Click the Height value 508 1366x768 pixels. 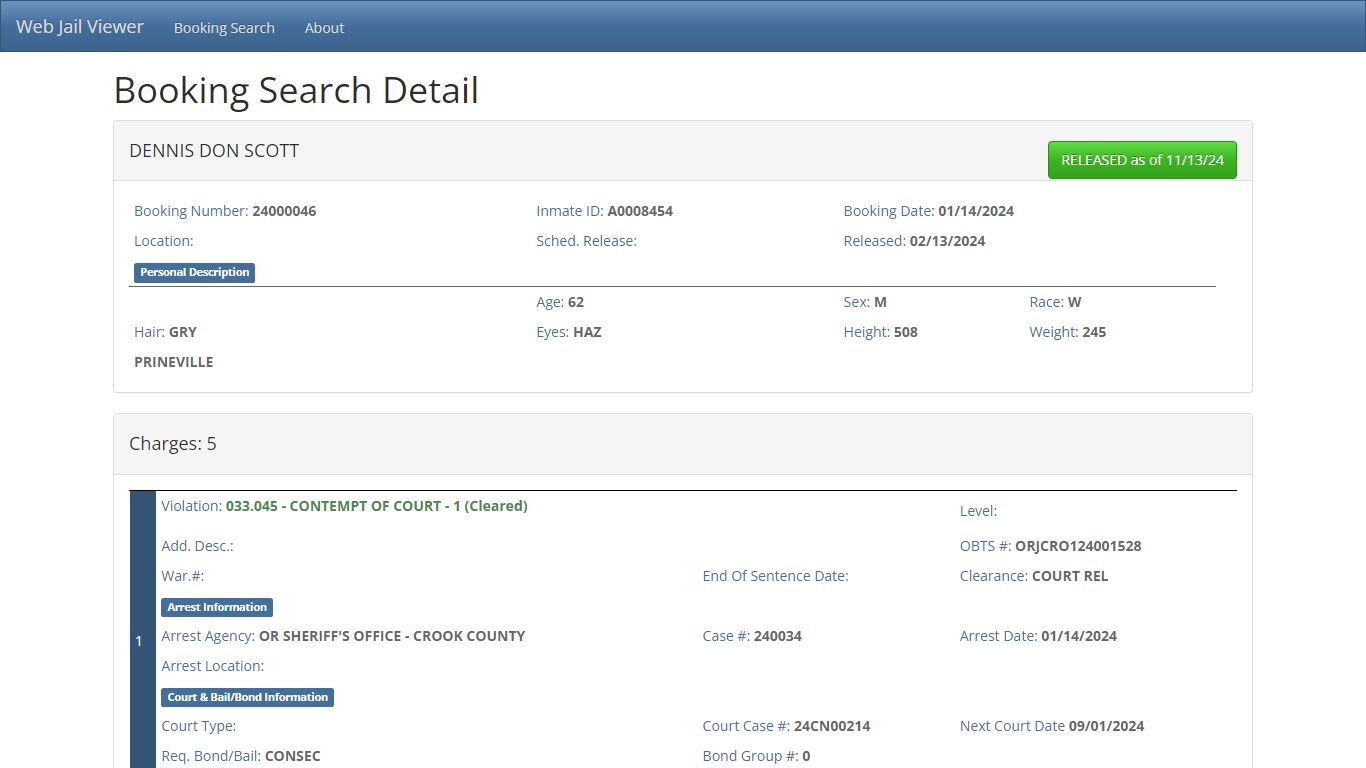[x=906, y=332]
